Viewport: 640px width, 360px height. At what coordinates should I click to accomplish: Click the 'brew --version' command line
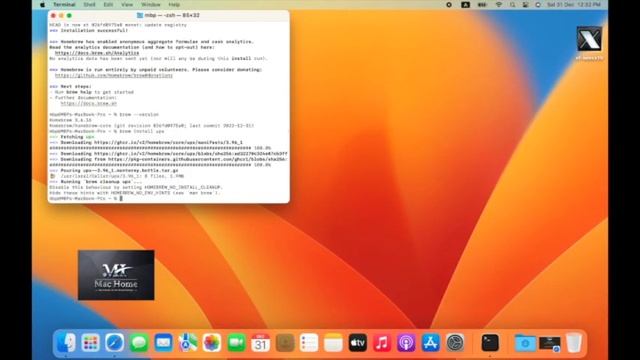coord(104,115)
